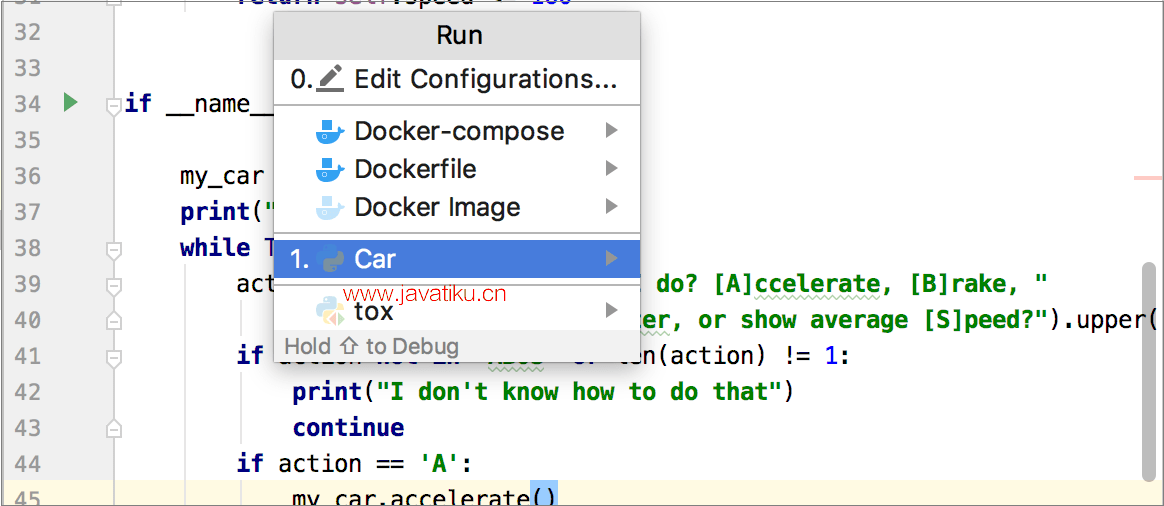Expand the Car configuration submenu arrow

coord(611,259)
